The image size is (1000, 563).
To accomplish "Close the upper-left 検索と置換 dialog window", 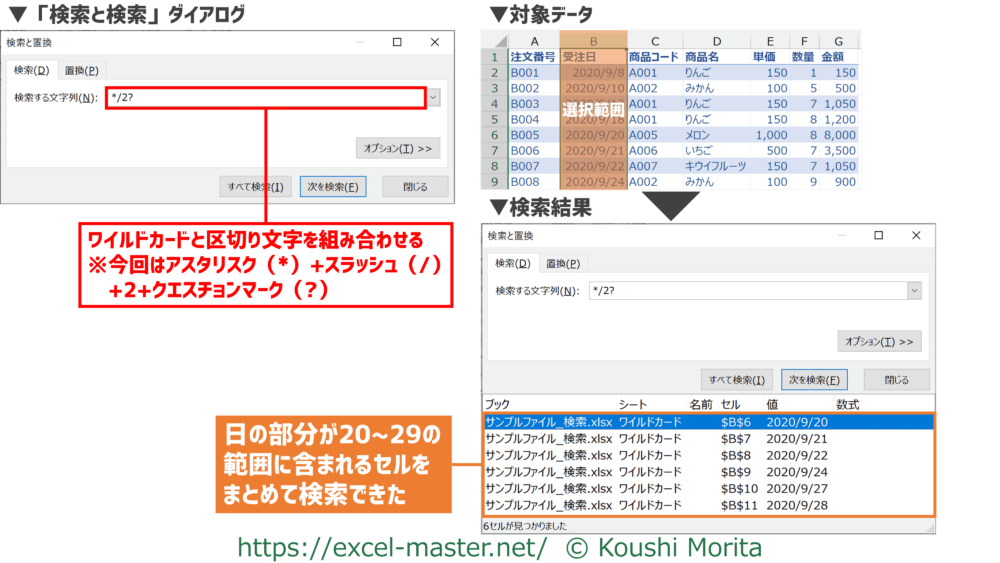I will coord(434,43).
